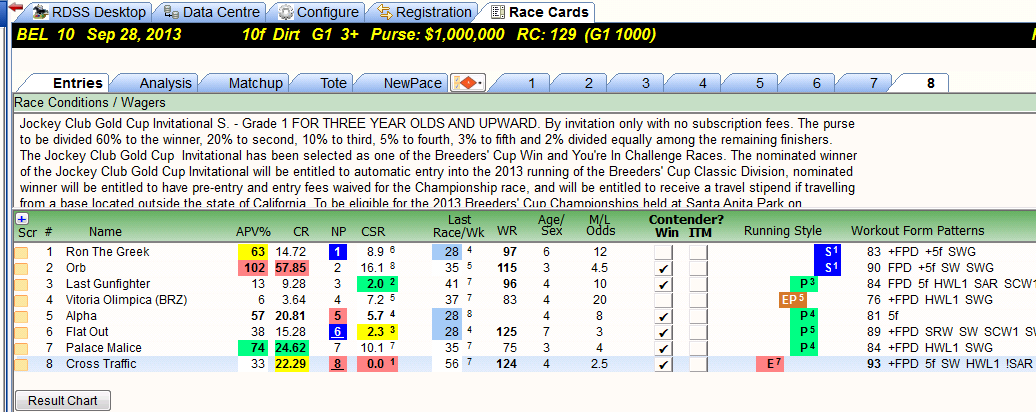Toggle scratch box for Alpha

click(x=22, y=316)
